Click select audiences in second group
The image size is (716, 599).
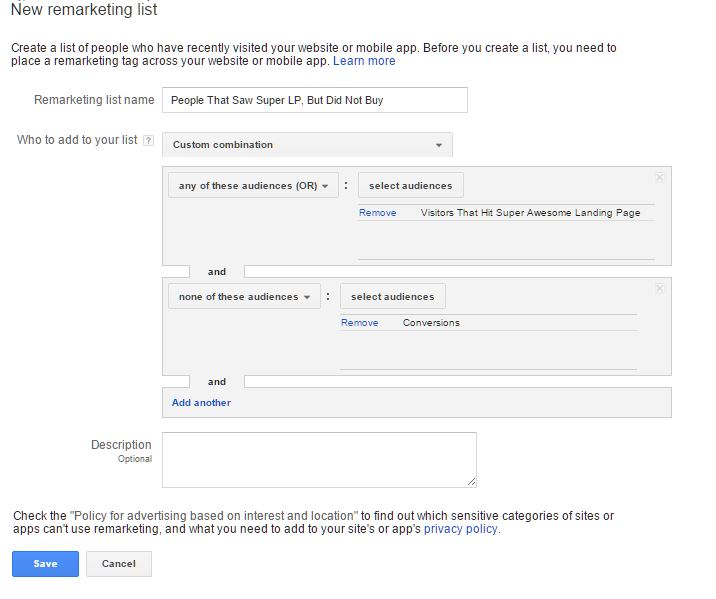pyautogui.click(x=393, y=296)
